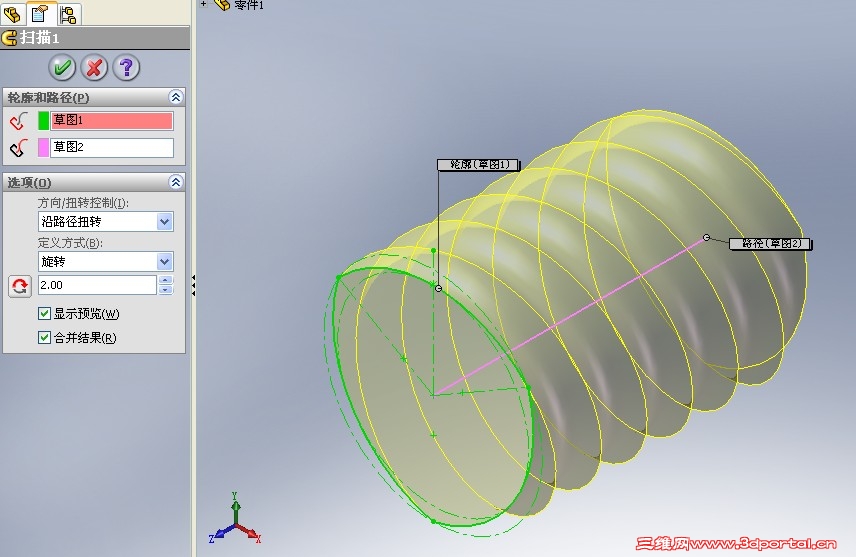
Task: Click the 路径(草图2) callout label
Action: 770,244
